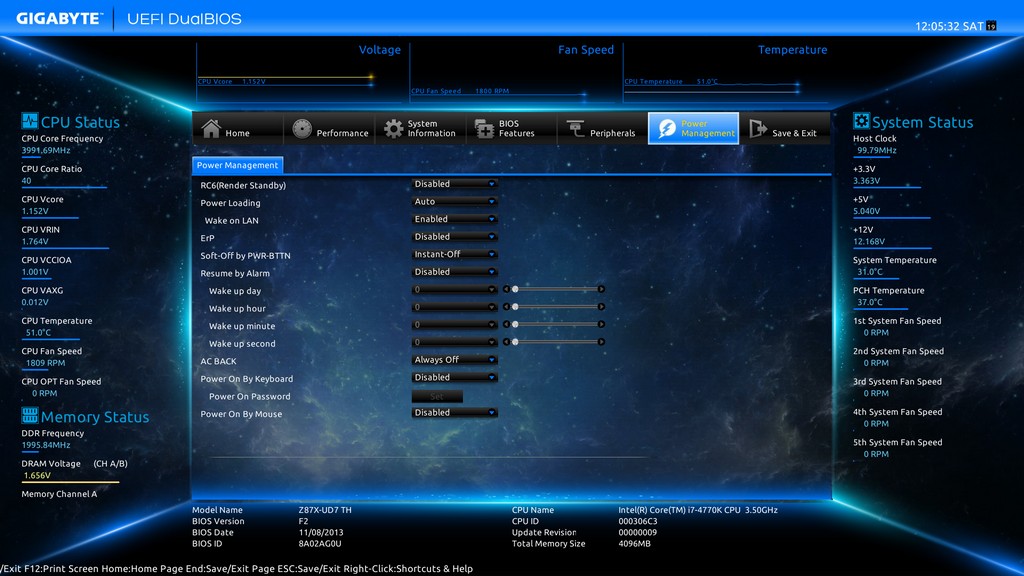Click the Save & Exit door icon
This screenshot has width=1024, height=576.
pos(758,129)
